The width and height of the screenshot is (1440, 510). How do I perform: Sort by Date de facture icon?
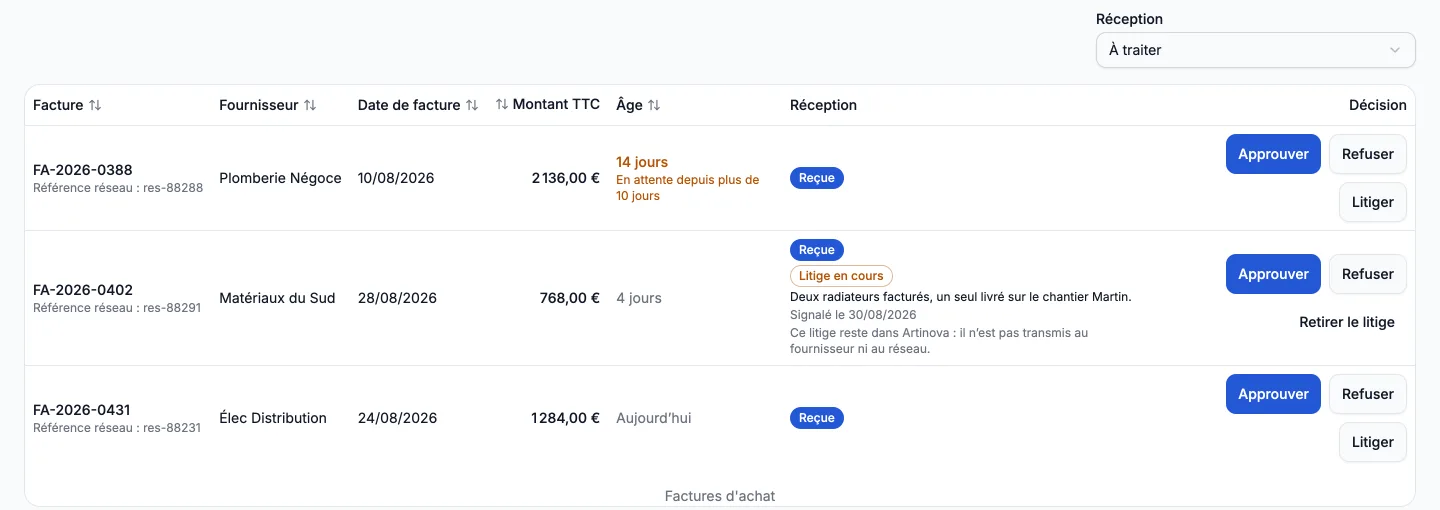pos(472,105)
